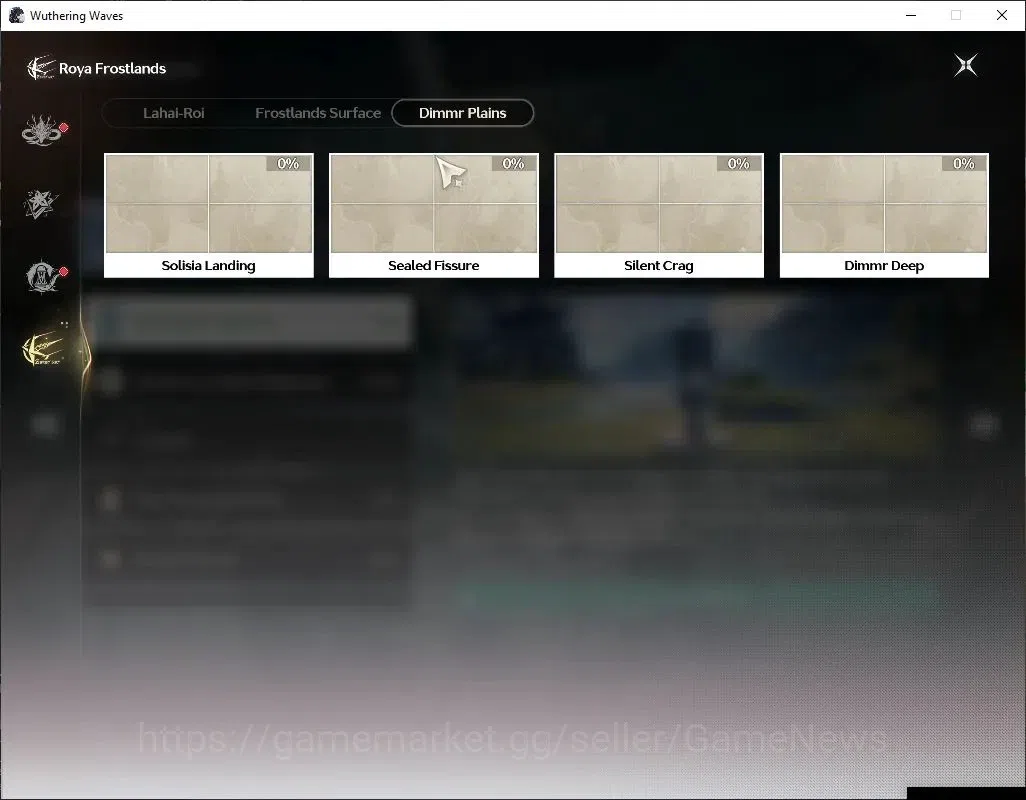Click the 0% badge on Sealed Fissure

click(513, 164)
